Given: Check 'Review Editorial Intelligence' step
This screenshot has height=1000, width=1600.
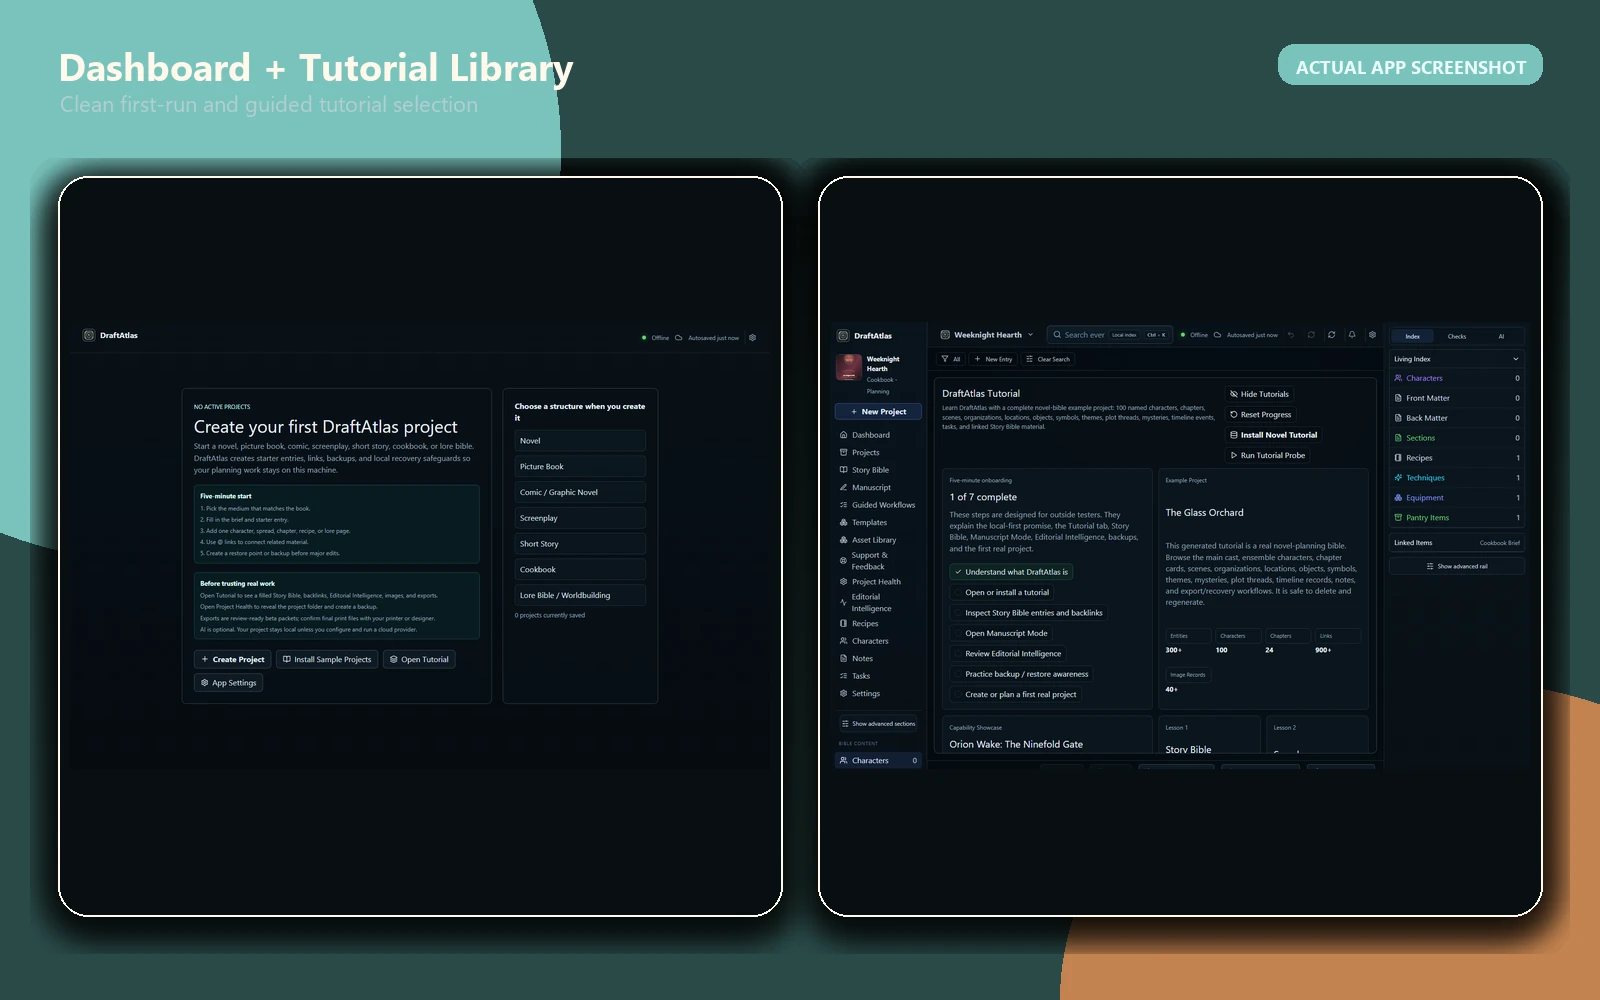Looking at the screenshot, I should tap(1007, 654).
